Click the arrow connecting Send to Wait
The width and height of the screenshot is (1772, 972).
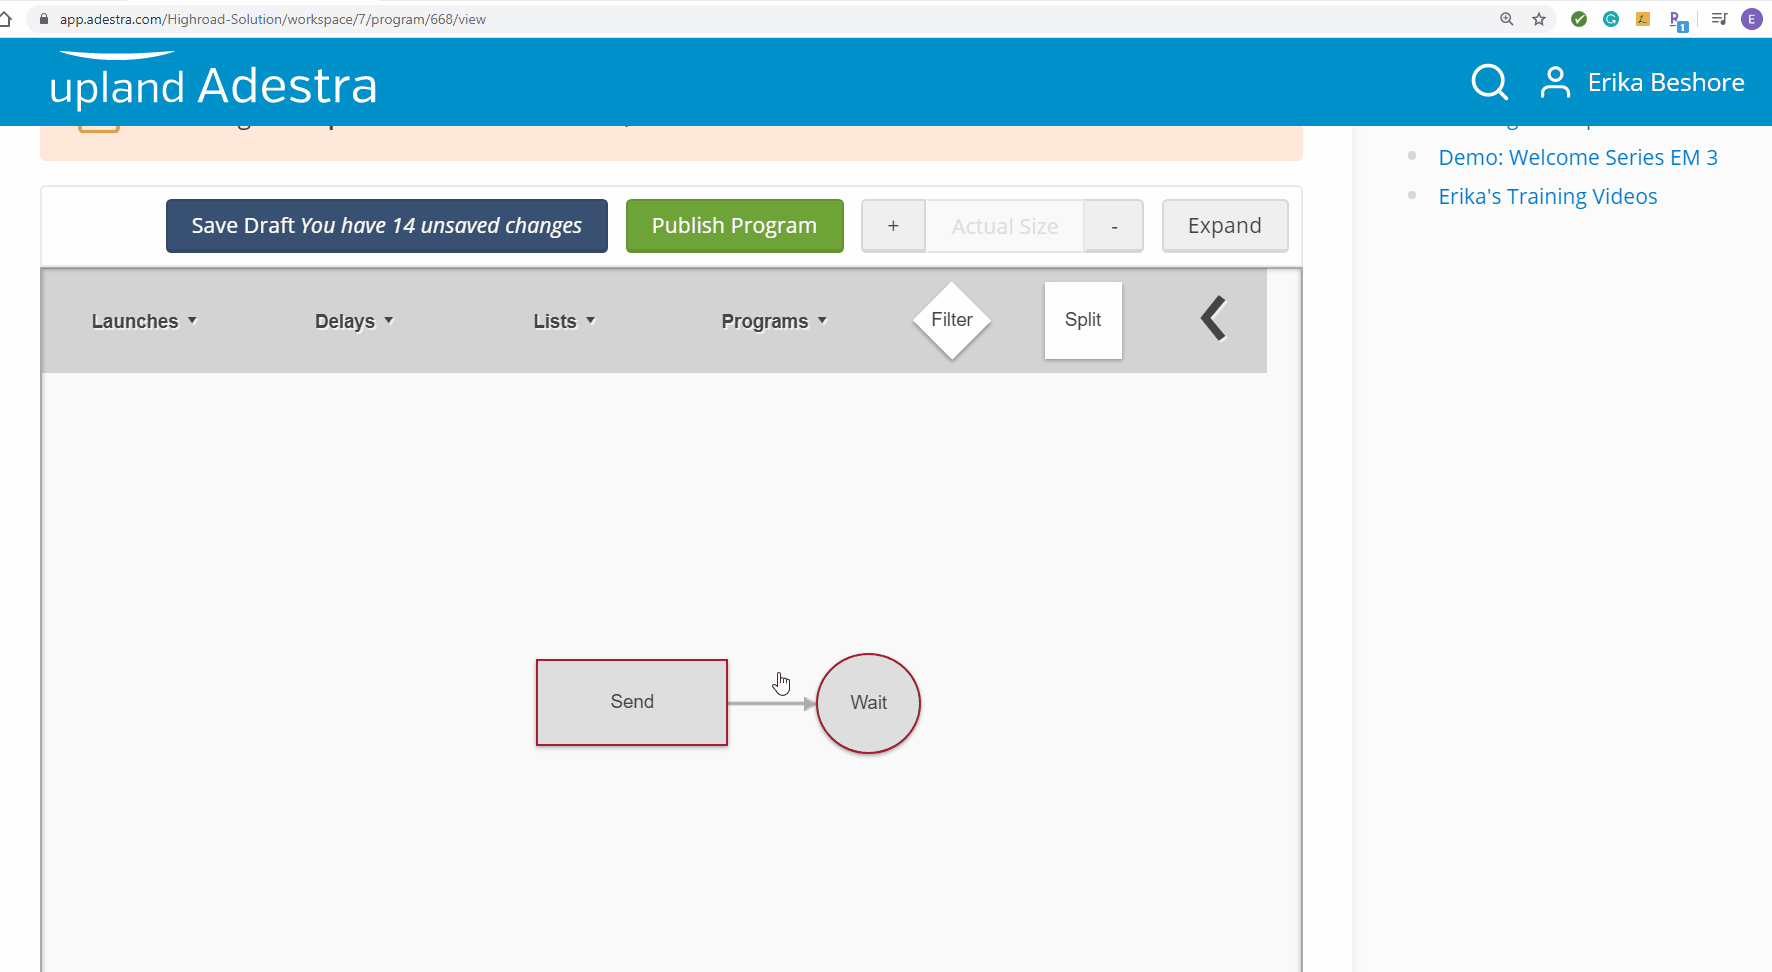[772, 704]
